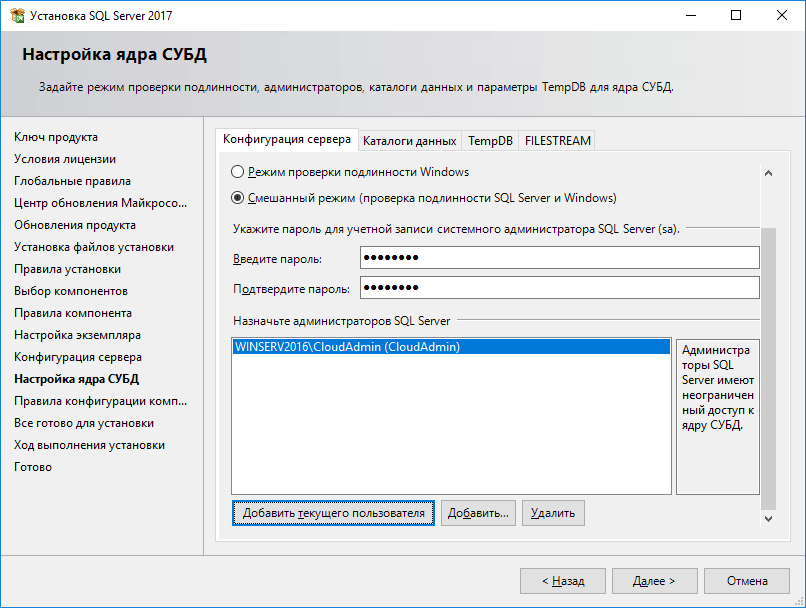Click the SQL Server setup title bar icon
The height and width of the screenshot is (608, 806).
(16, 16)
